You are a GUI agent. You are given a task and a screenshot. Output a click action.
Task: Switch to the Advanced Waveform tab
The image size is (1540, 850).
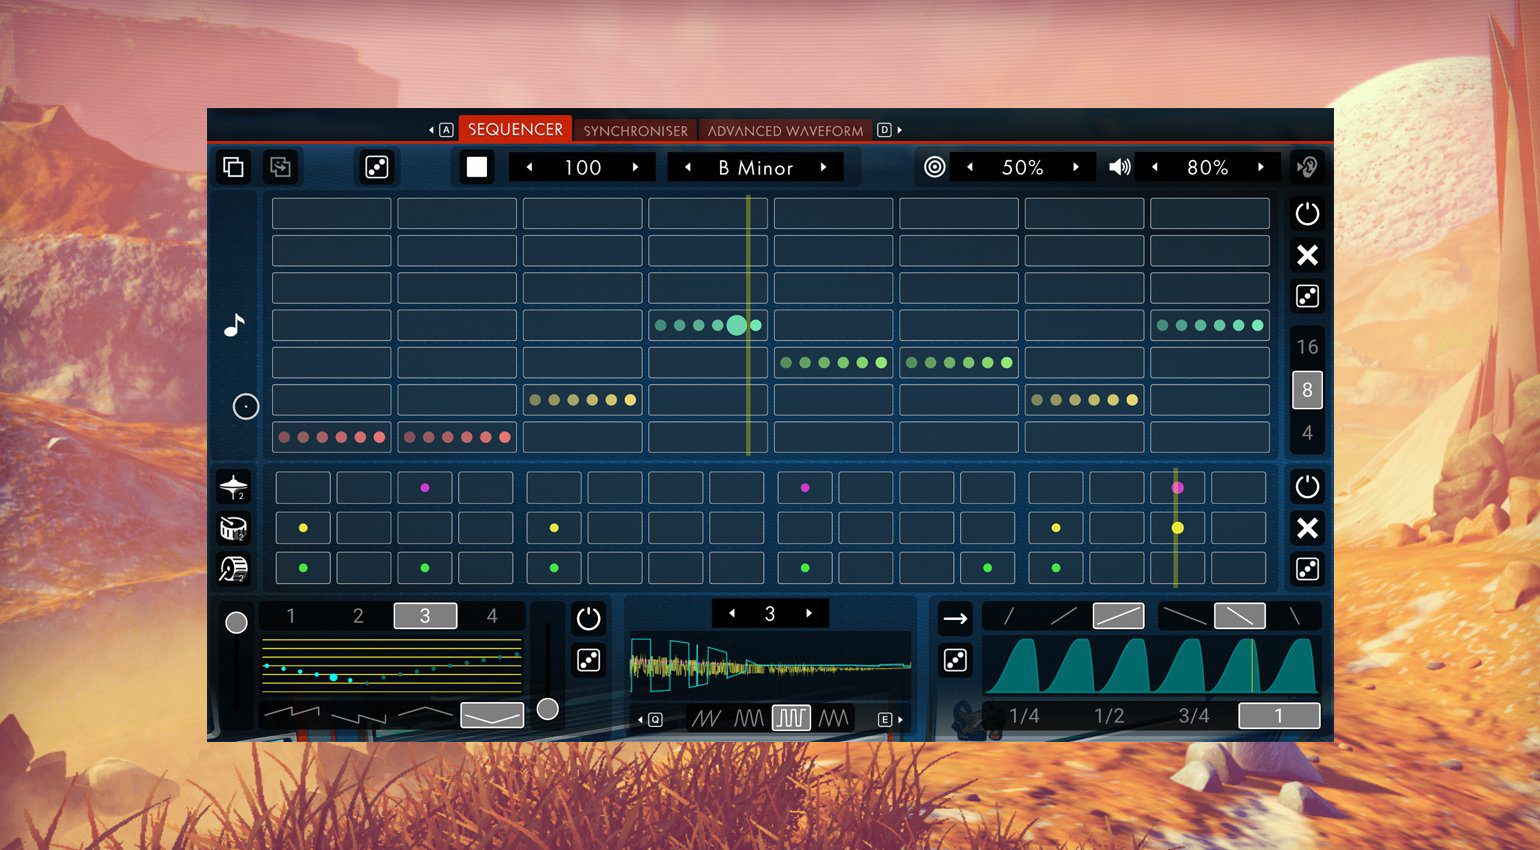(x=785, y=130)
